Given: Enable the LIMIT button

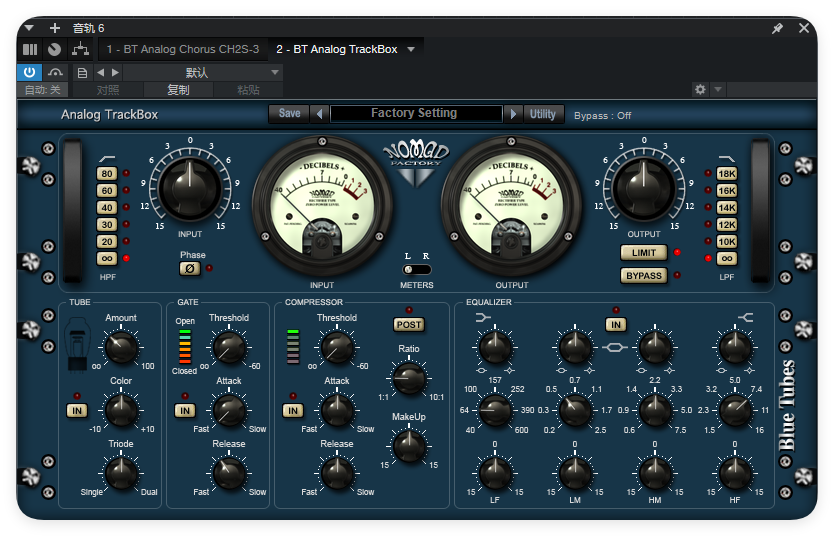Looking at the screenshot, I should (644, 253).
